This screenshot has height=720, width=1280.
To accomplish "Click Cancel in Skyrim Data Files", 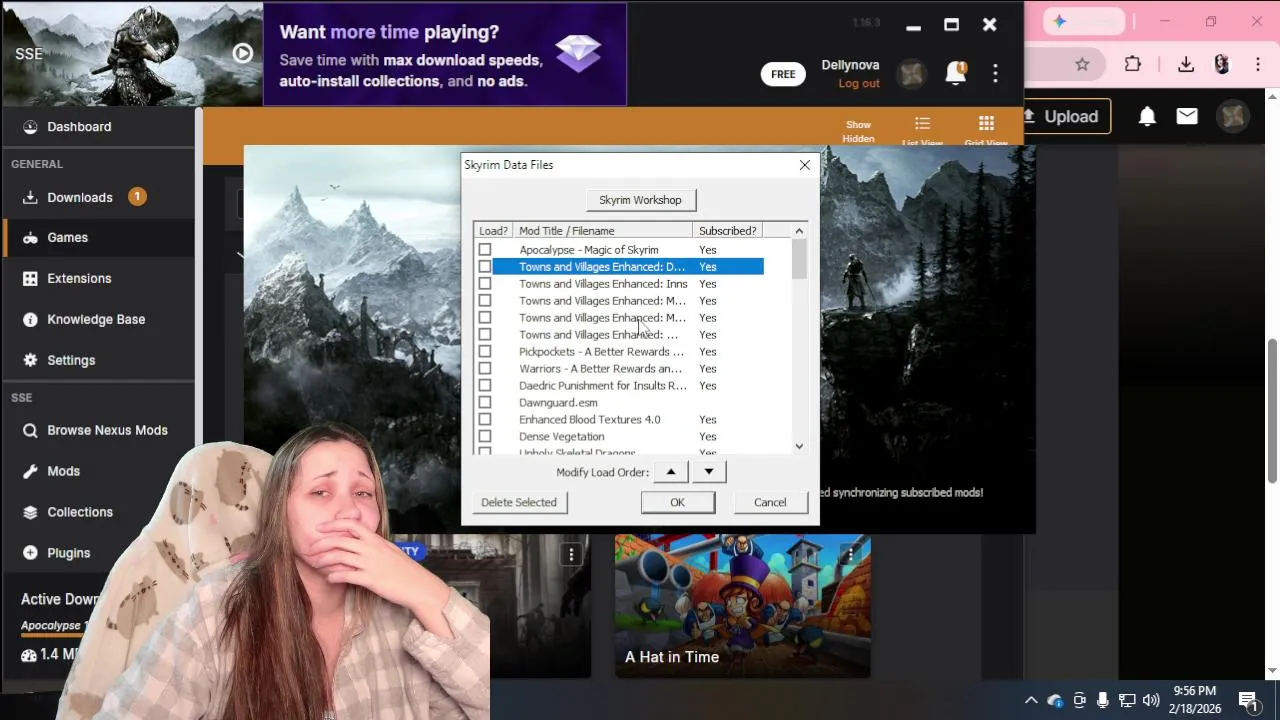I will pyautogui.click(x=770, y=502).
